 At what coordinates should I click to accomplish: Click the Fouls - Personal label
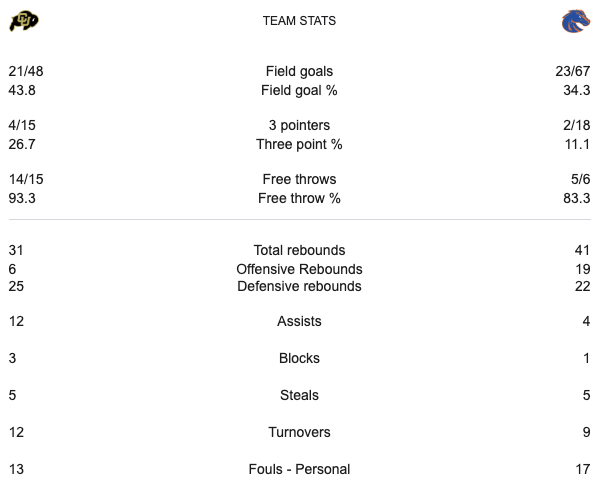(299, 469)
